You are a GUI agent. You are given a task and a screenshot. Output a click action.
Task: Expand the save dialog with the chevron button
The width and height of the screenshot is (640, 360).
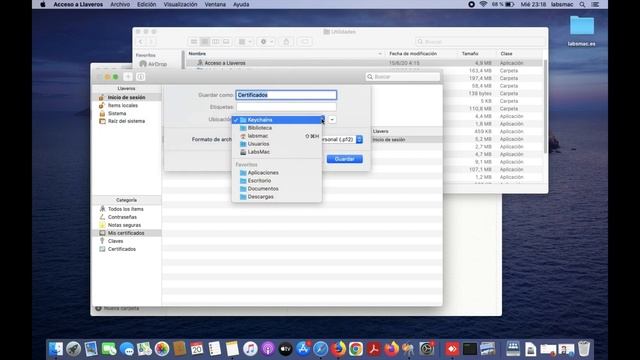point(332,120)
